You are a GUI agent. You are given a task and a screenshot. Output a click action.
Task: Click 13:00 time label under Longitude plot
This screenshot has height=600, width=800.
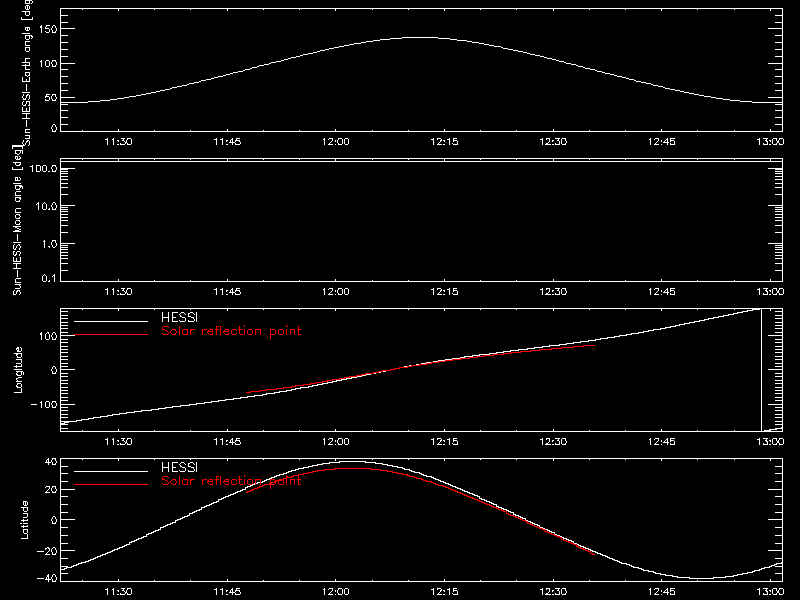click(770, 442)
